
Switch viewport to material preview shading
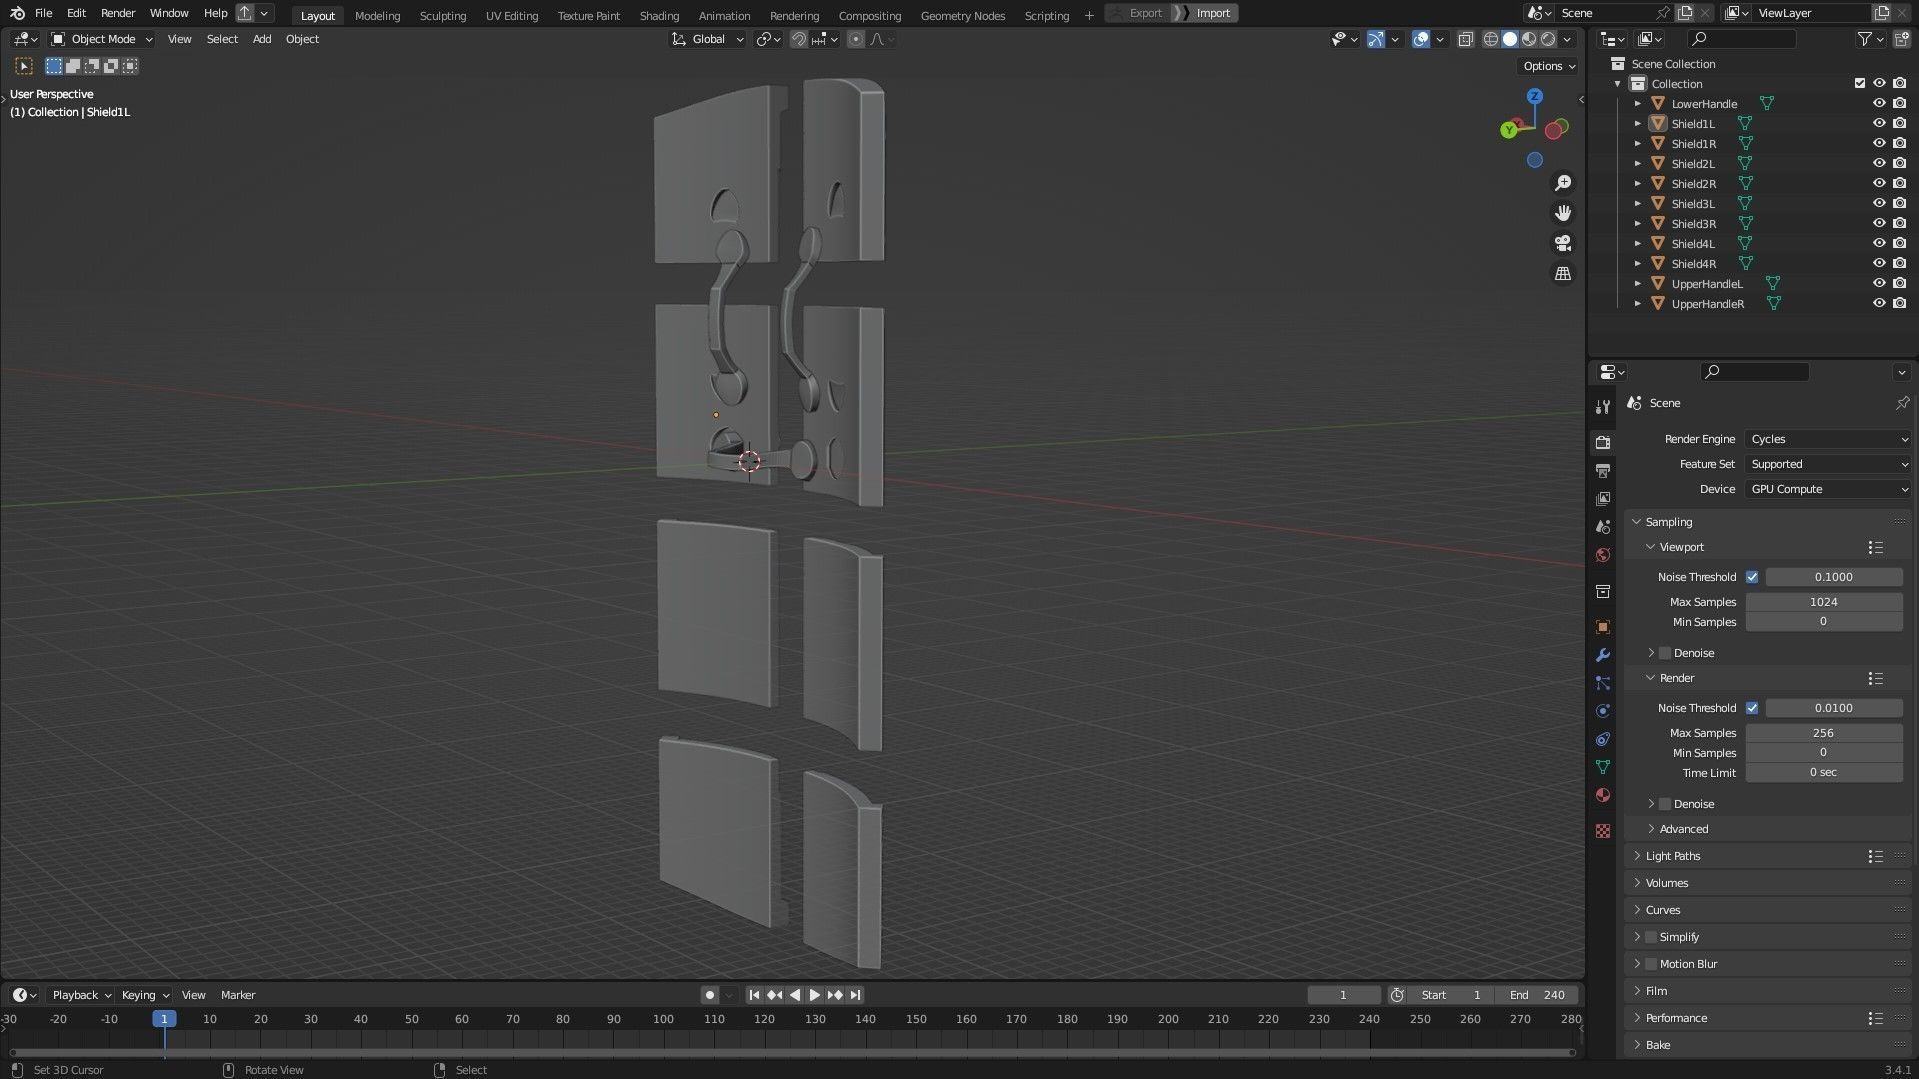click(1529, 39)
